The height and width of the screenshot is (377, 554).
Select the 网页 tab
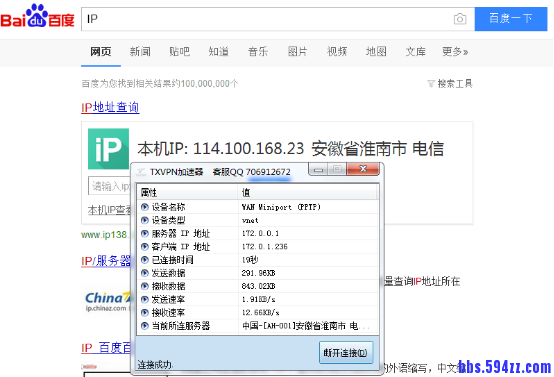tap(101, 52)
